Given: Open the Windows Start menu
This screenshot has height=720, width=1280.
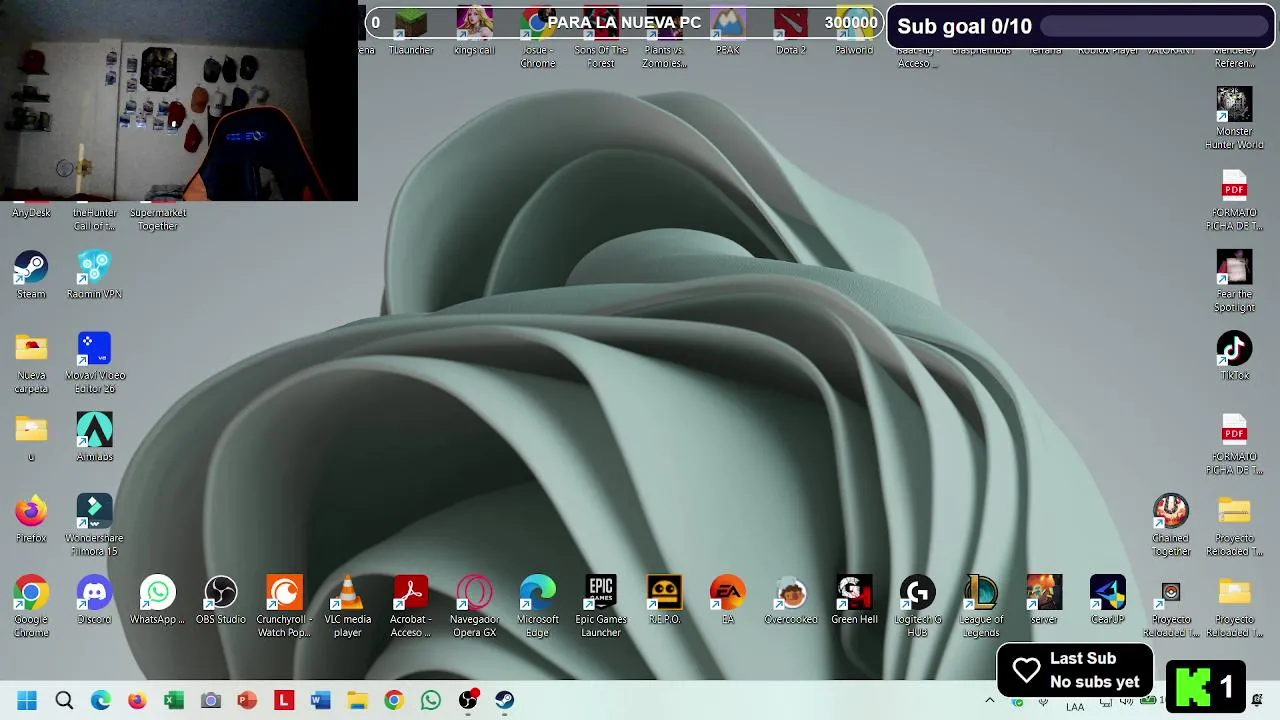Looking at the screenshot, I should [27, 700].
